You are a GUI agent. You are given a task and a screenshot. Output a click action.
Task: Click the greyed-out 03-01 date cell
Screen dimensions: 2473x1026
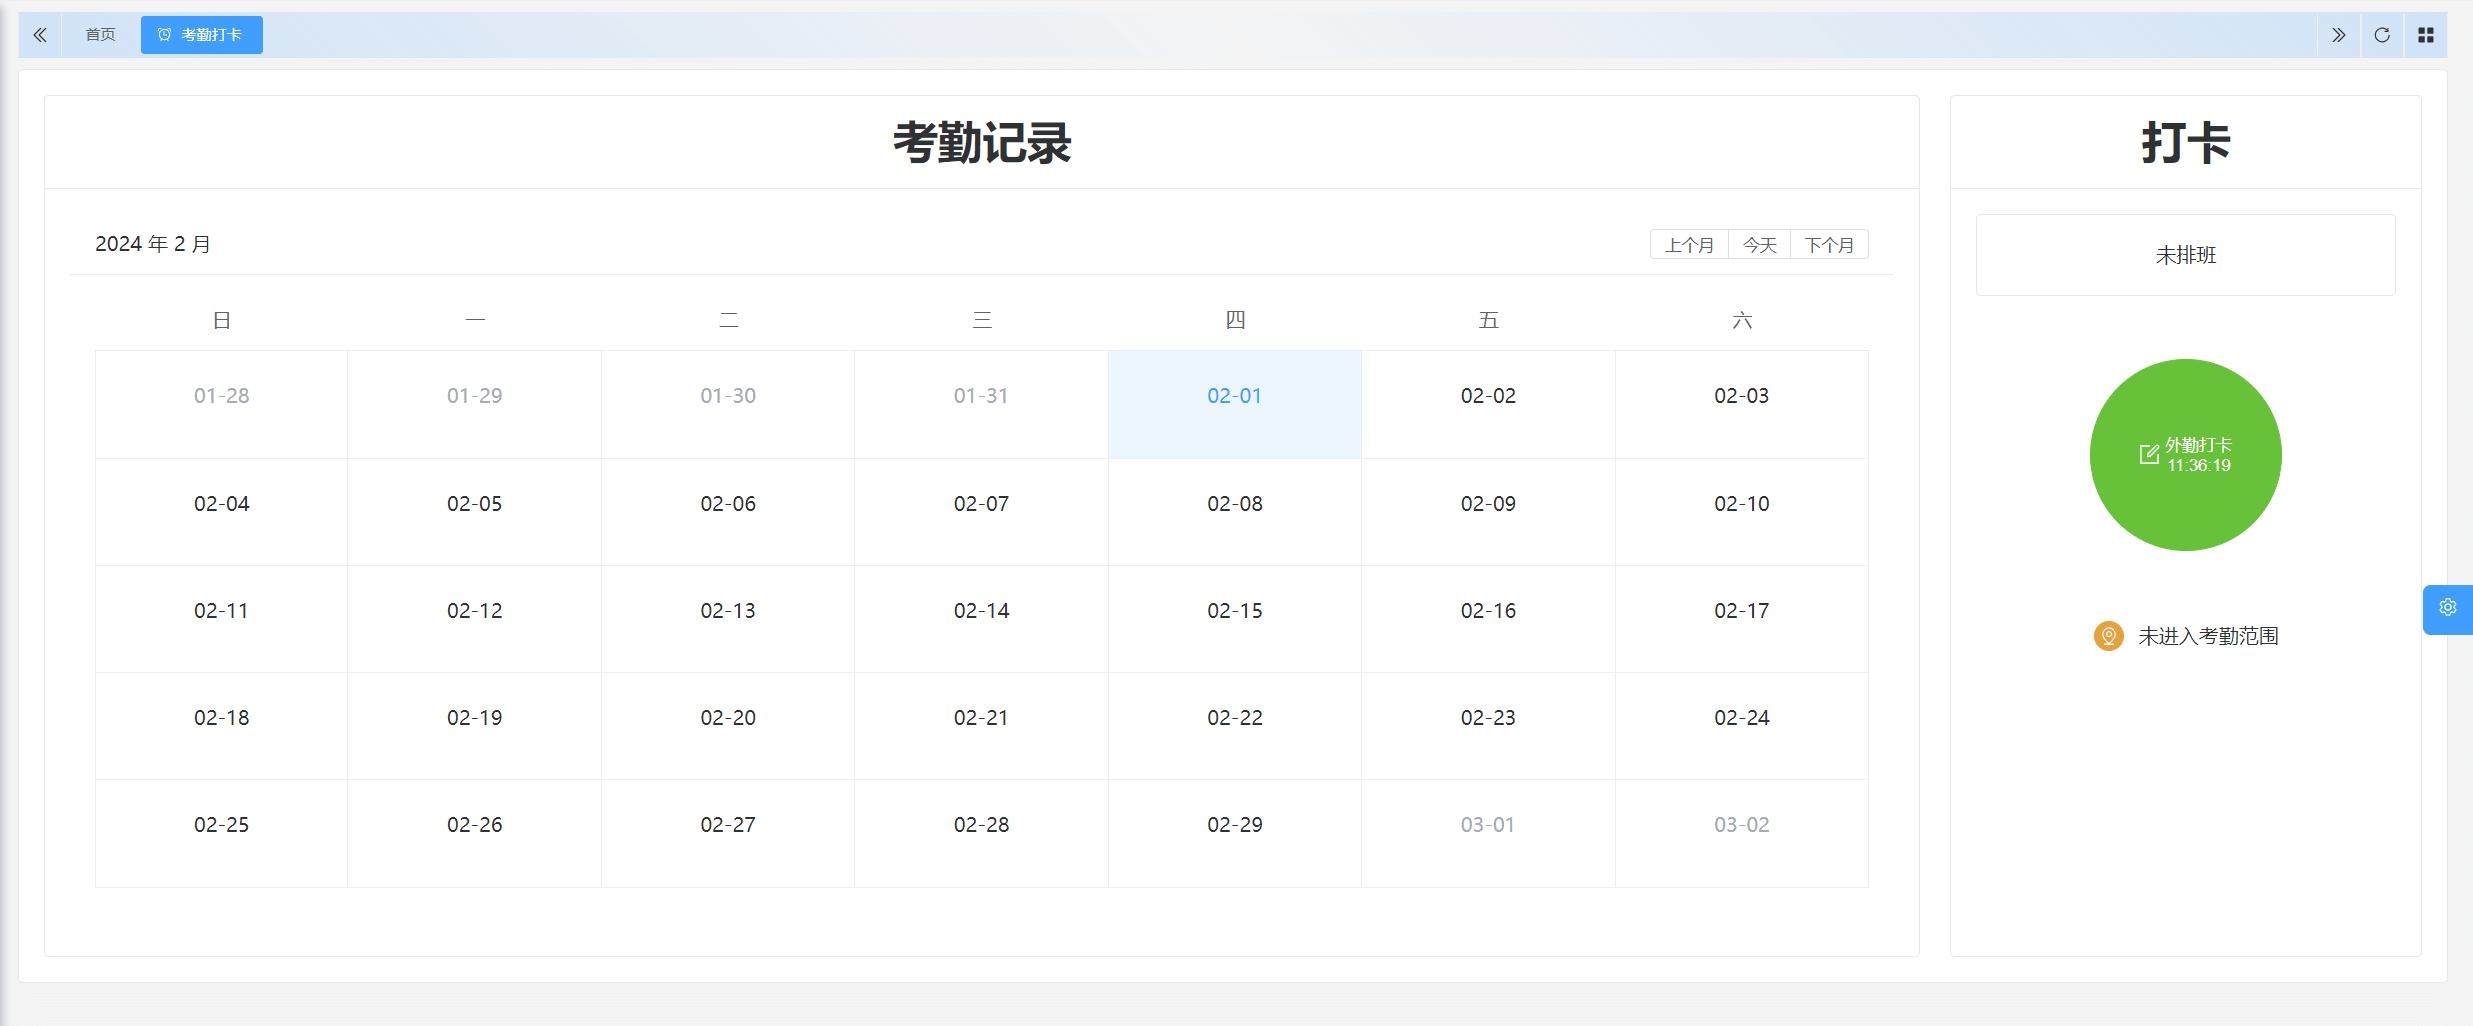1487,832
